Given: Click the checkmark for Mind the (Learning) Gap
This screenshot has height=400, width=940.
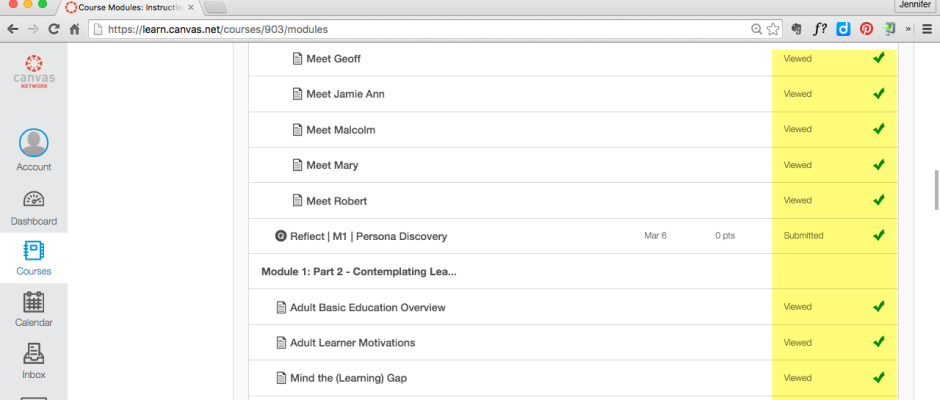Looking at the screenshot, I should pyautogui.click(x=879, y=378).
